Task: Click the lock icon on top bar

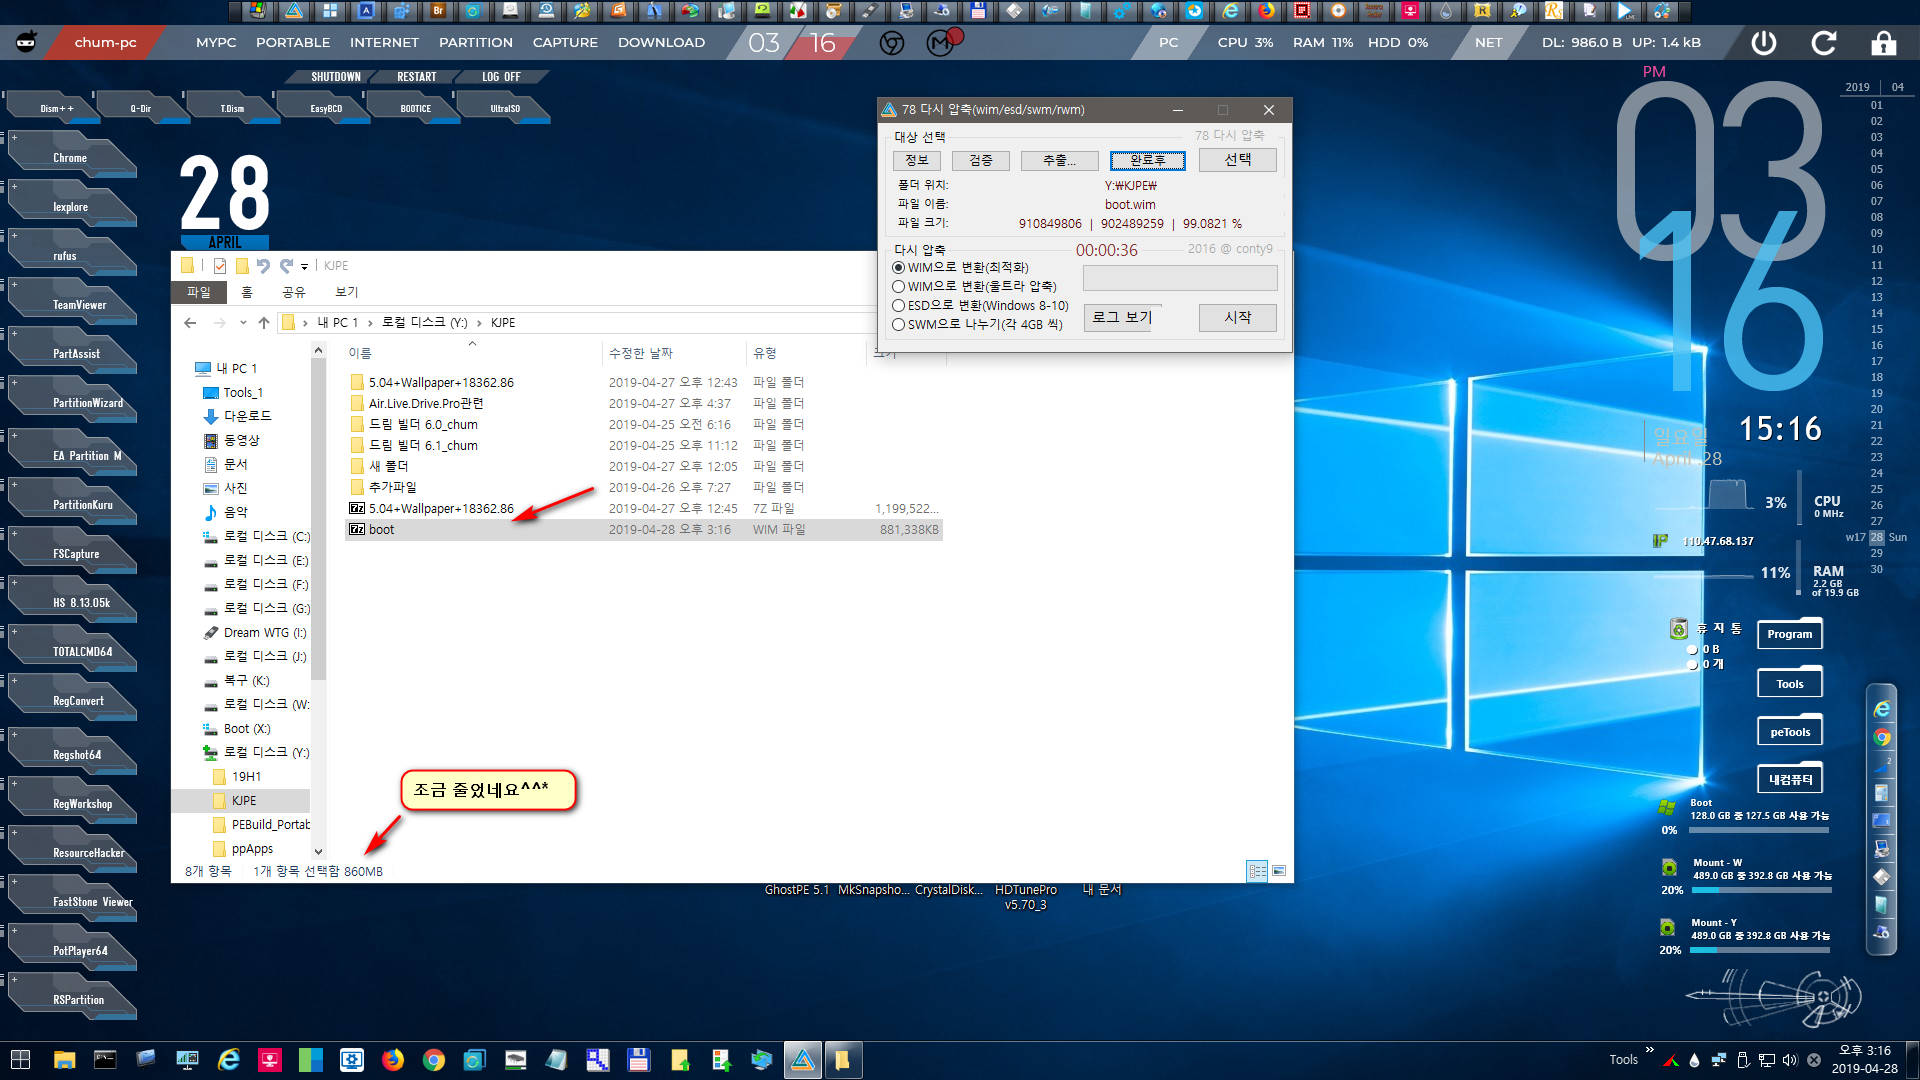Action: pyautogui.click(x=1884, y=43)
